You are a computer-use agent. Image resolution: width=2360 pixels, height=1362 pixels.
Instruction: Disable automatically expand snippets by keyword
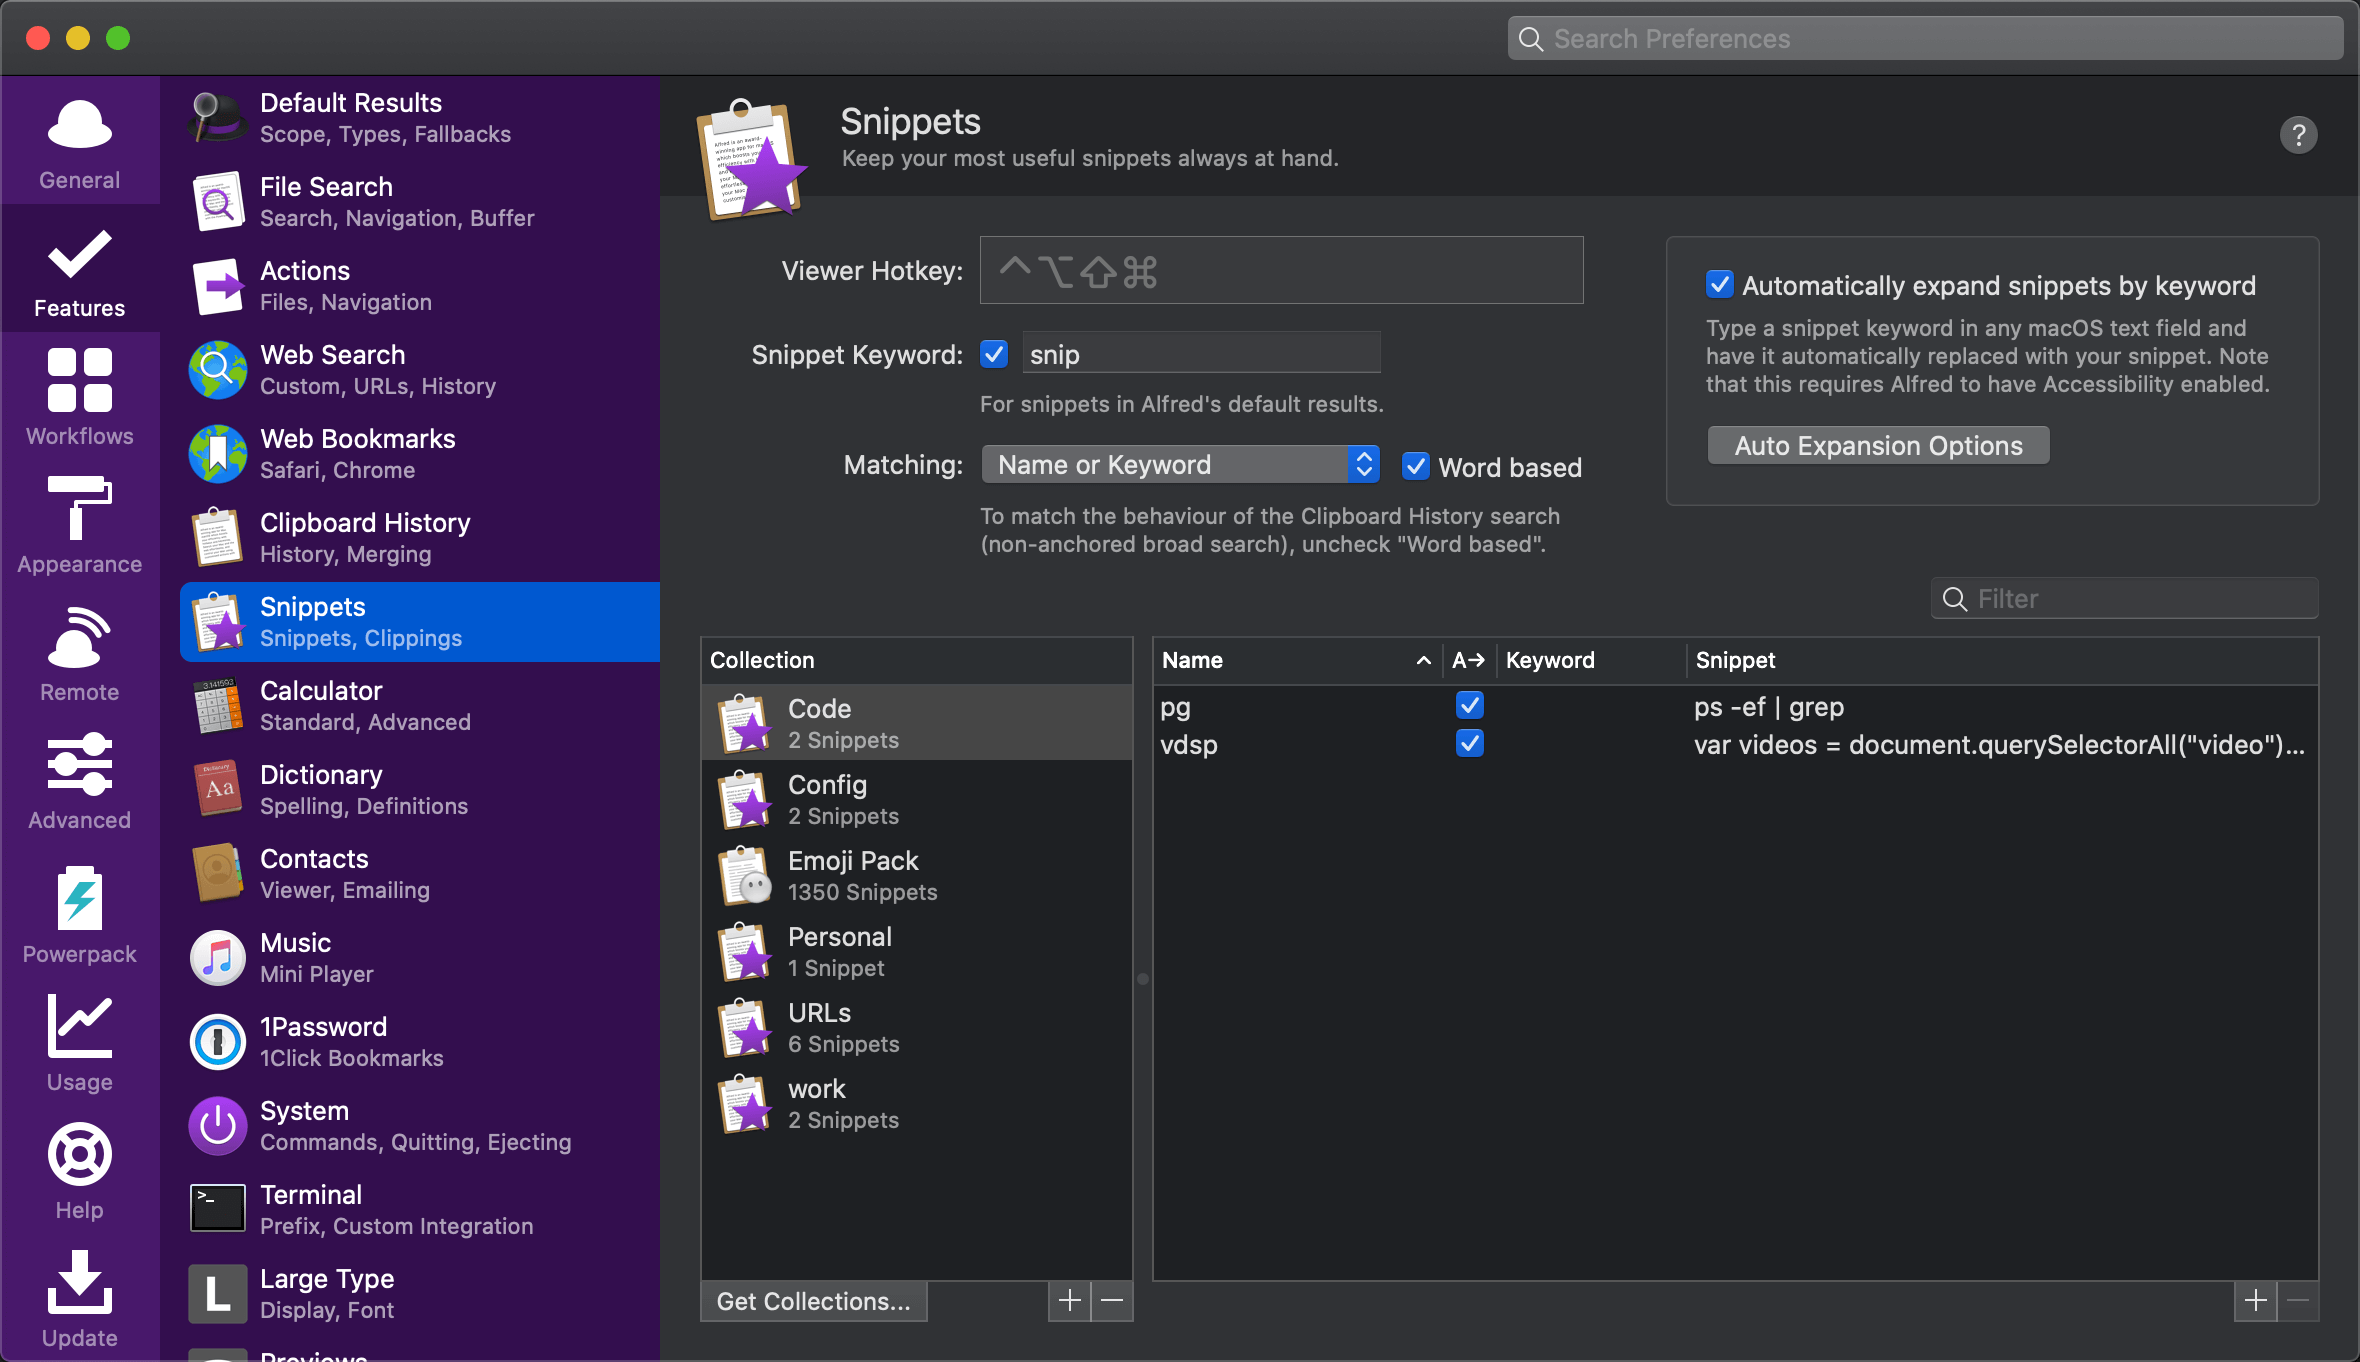click(1719, 285)
